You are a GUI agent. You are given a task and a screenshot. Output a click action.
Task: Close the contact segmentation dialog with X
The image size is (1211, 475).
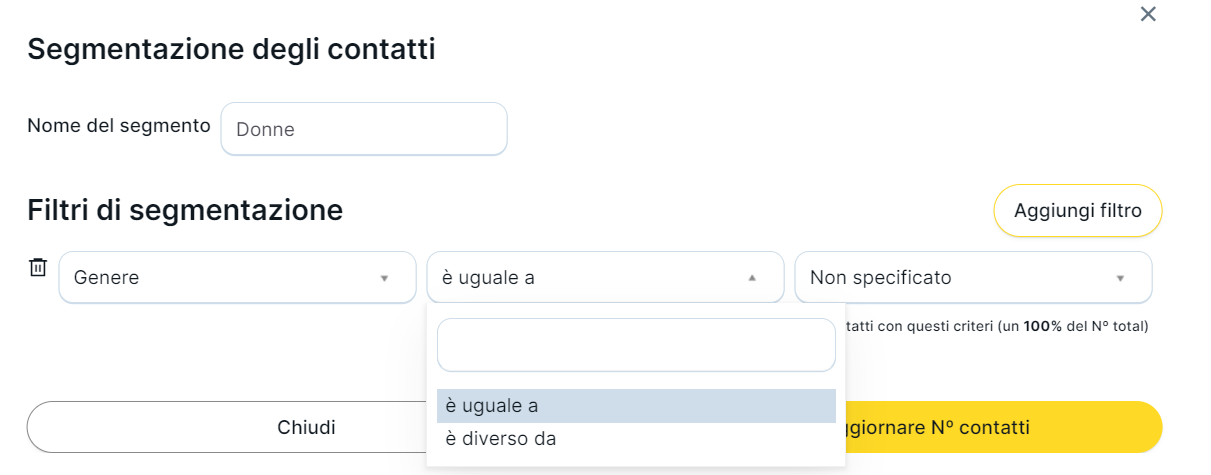[1148, 14]
